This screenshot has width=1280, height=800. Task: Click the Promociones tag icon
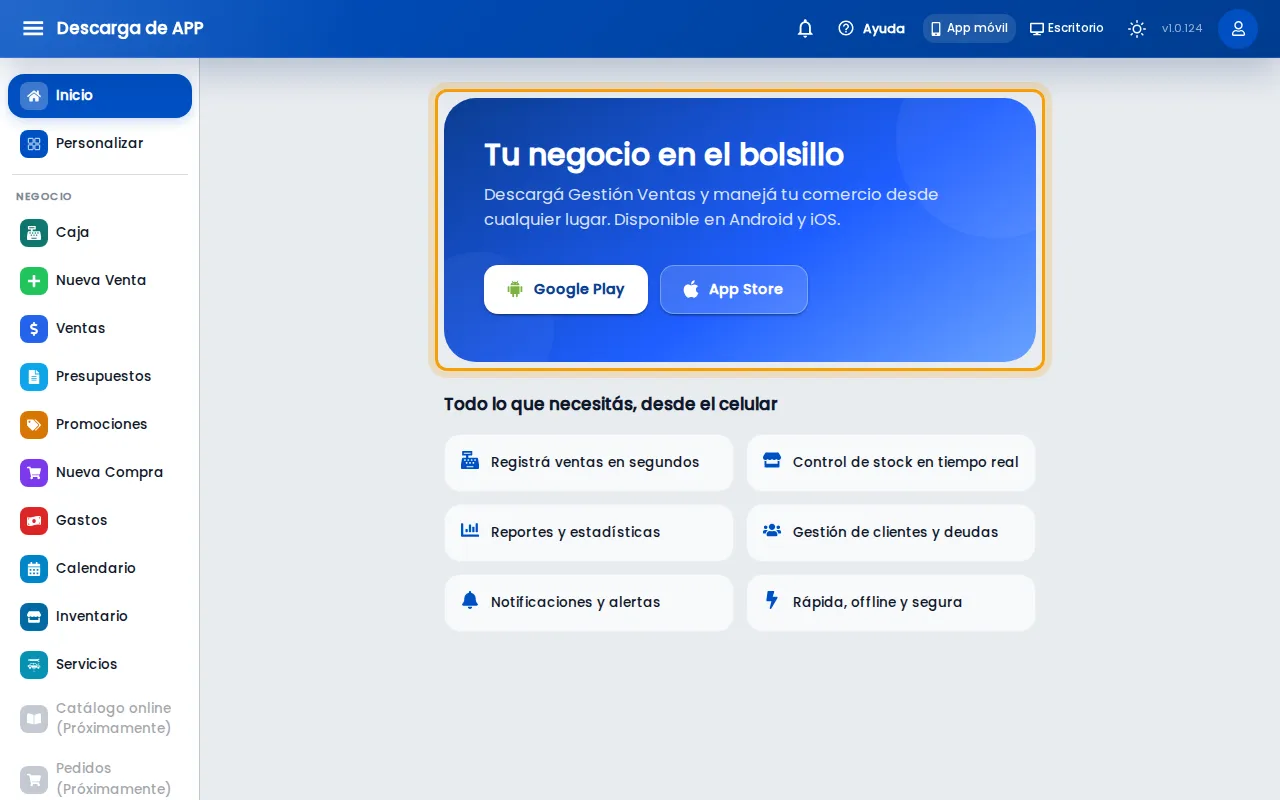(x=34, y=425)
